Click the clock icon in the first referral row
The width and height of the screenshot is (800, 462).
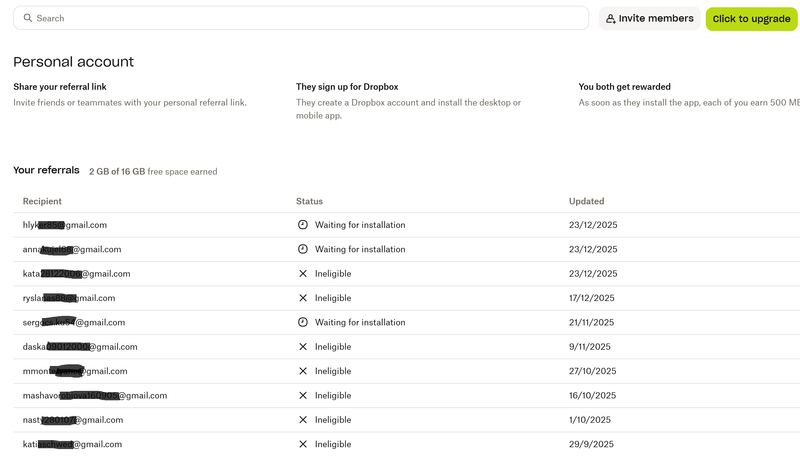pos(303,225)
